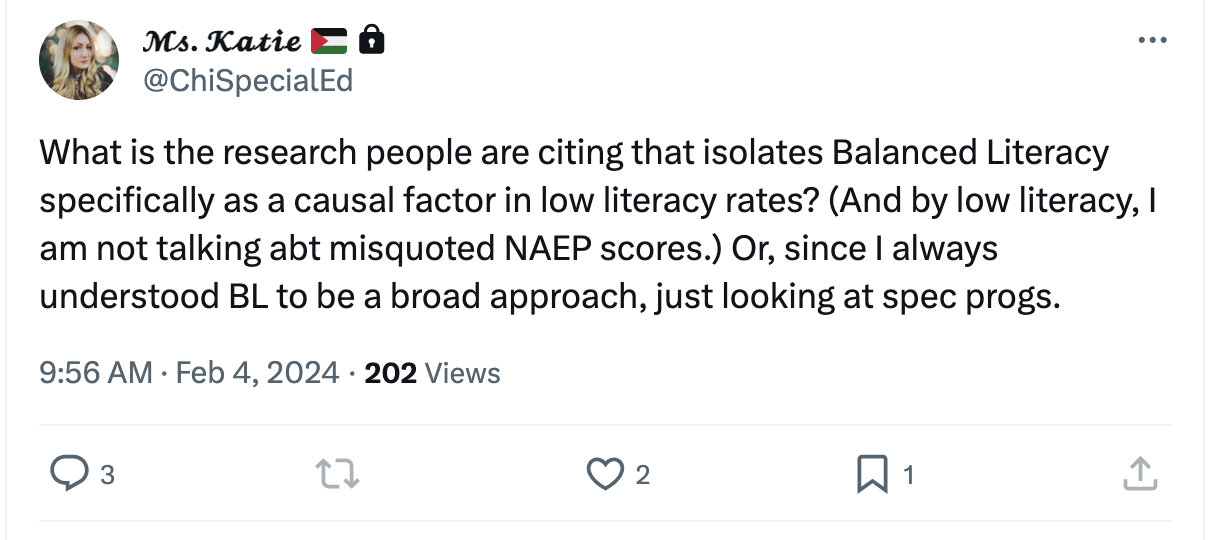
Task: View the 202 Views analytics
Action: pos(433,373)
